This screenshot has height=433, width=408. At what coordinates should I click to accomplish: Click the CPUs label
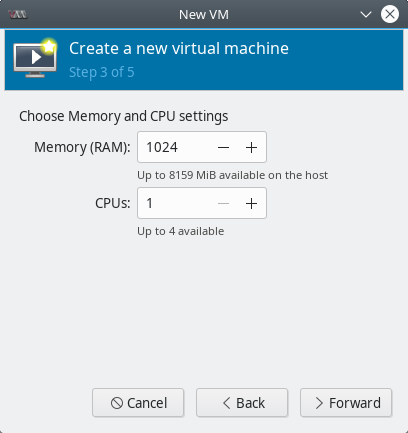click(113, 203)
